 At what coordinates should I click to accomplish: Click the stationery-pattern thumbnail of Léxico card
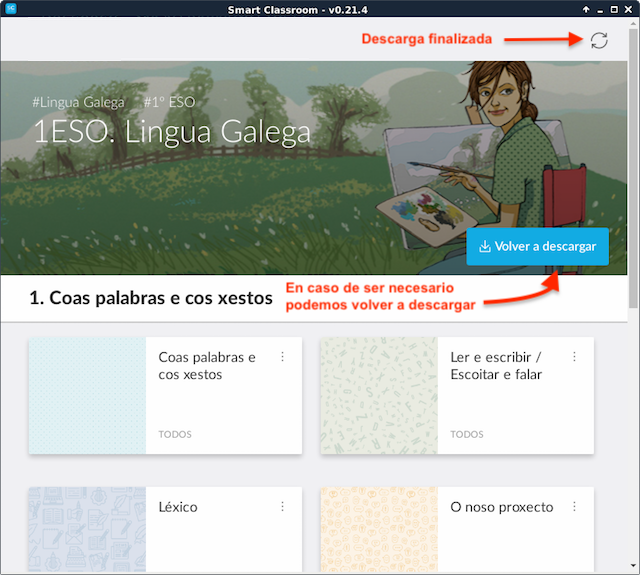tap(87, 529)
